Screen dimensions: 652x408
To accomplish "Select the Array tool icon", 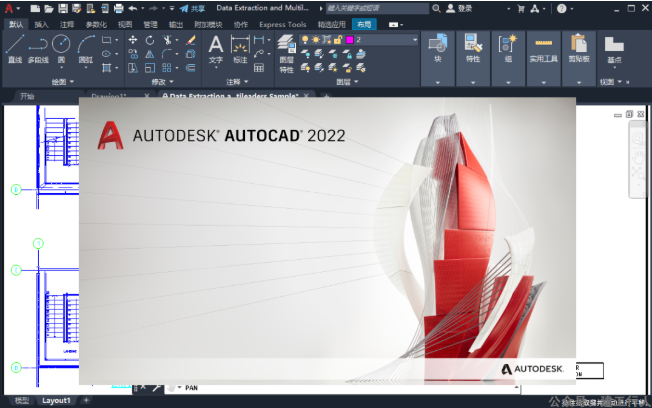I will pos(167,67).
